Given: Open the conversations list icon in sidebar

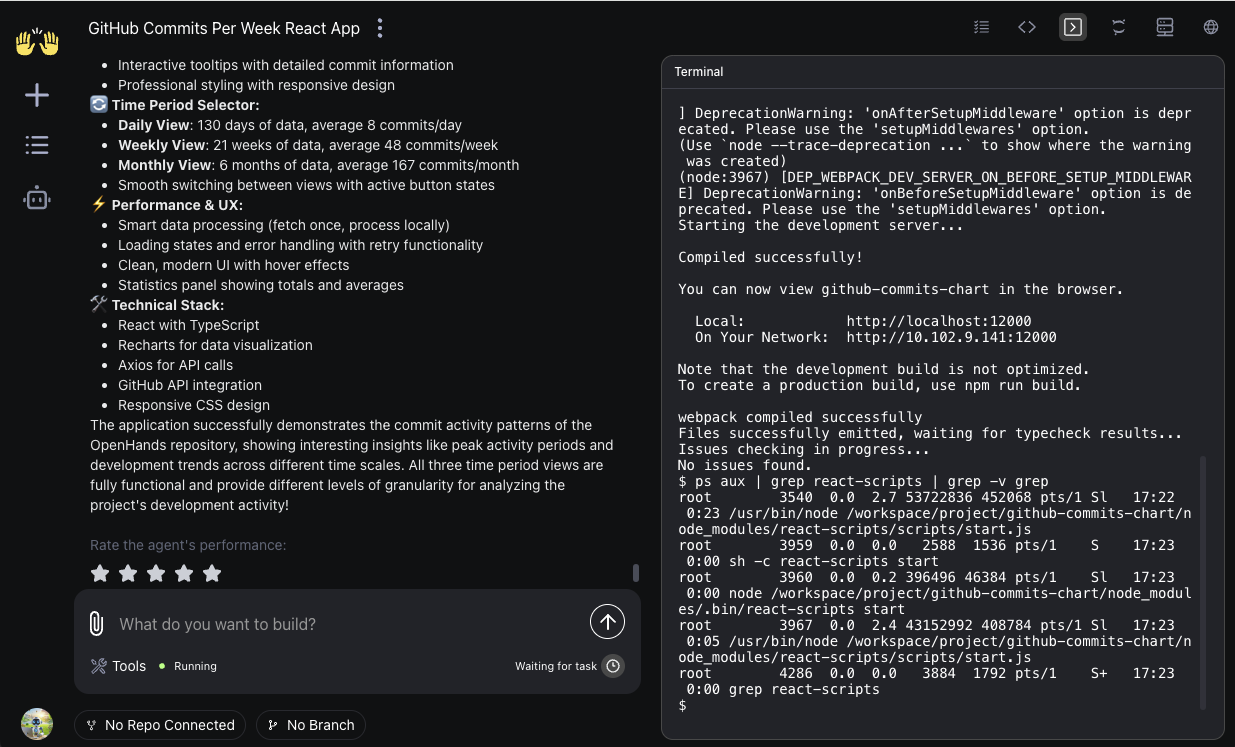Looking at the screenshot, I should point(37,145).
